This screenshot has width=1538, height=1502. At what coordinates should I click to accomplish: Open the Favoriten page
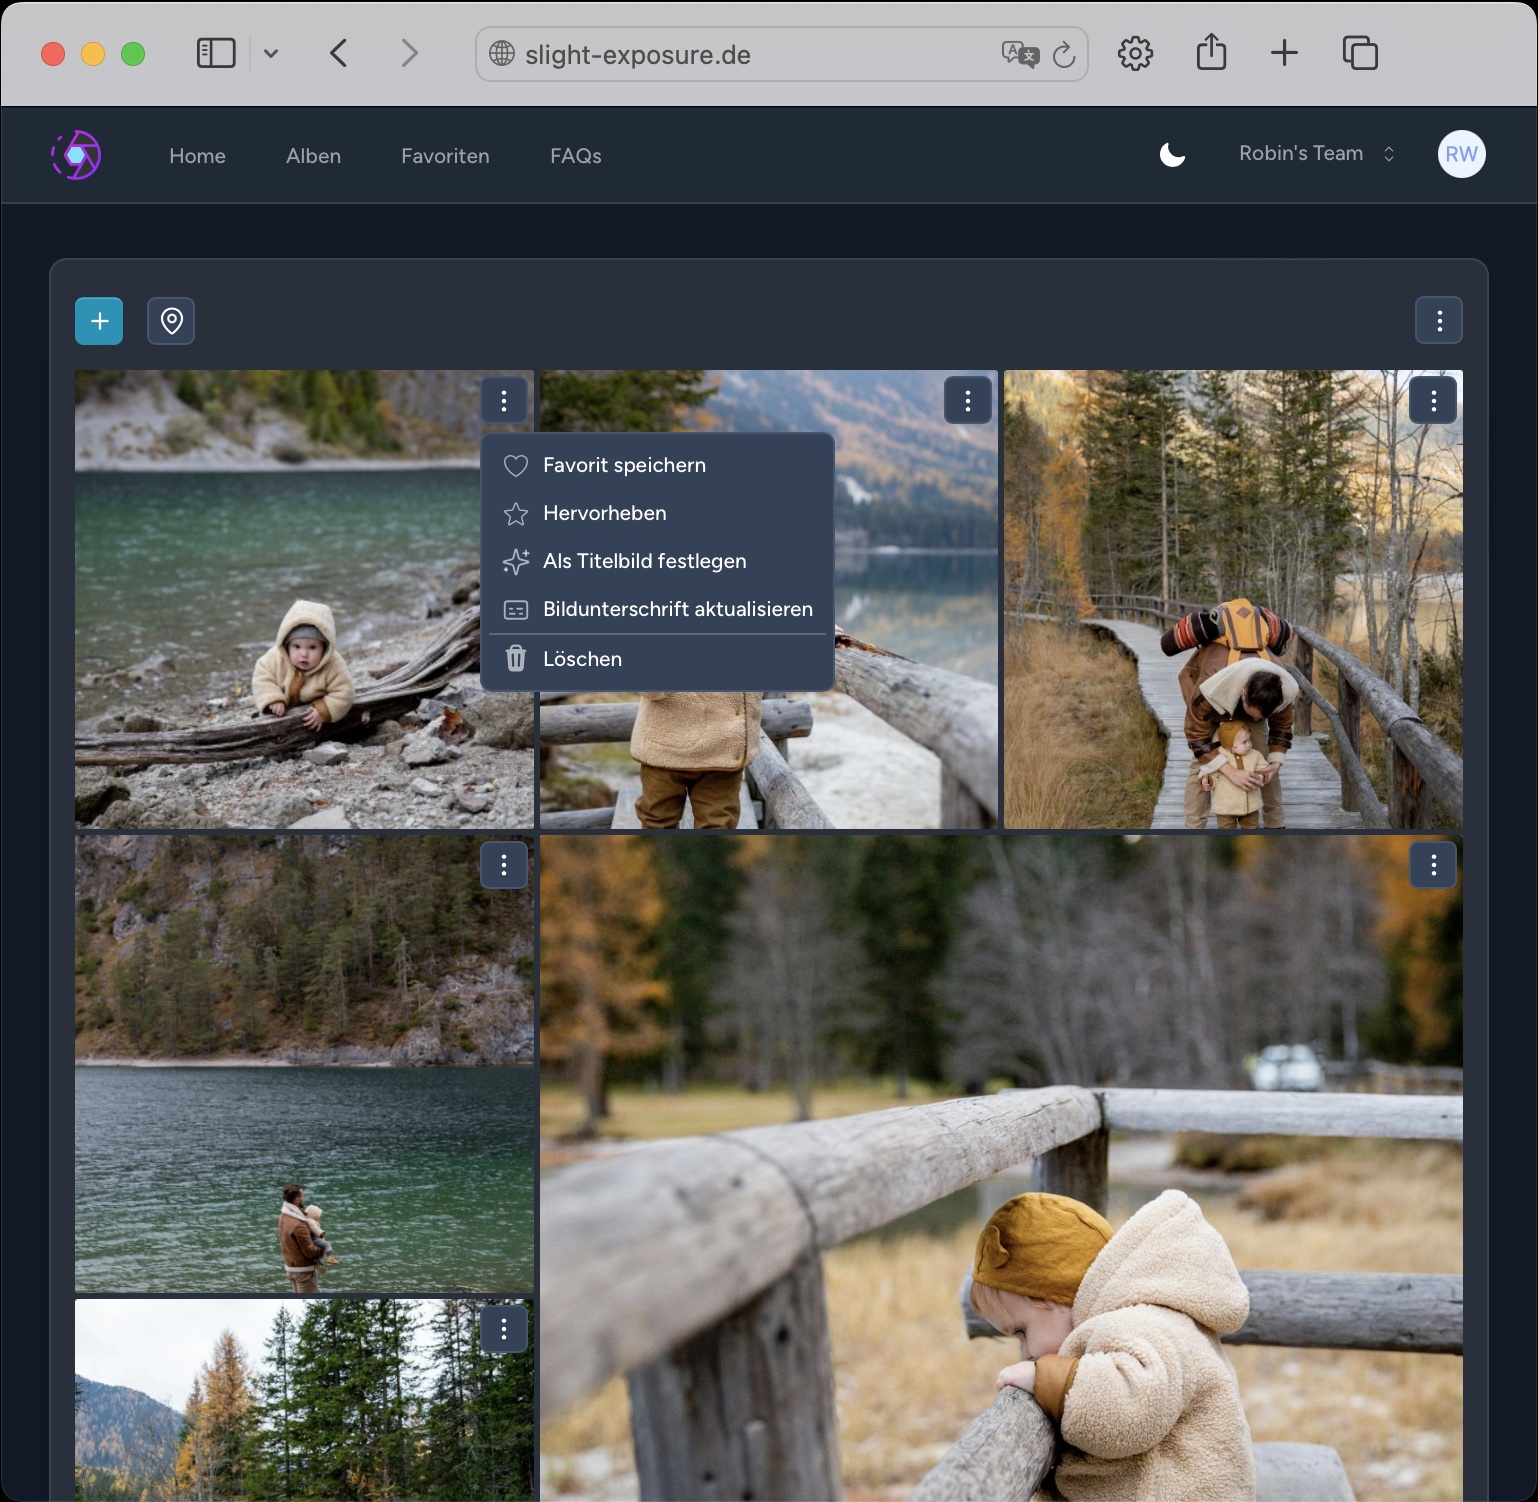coord(444,156)
